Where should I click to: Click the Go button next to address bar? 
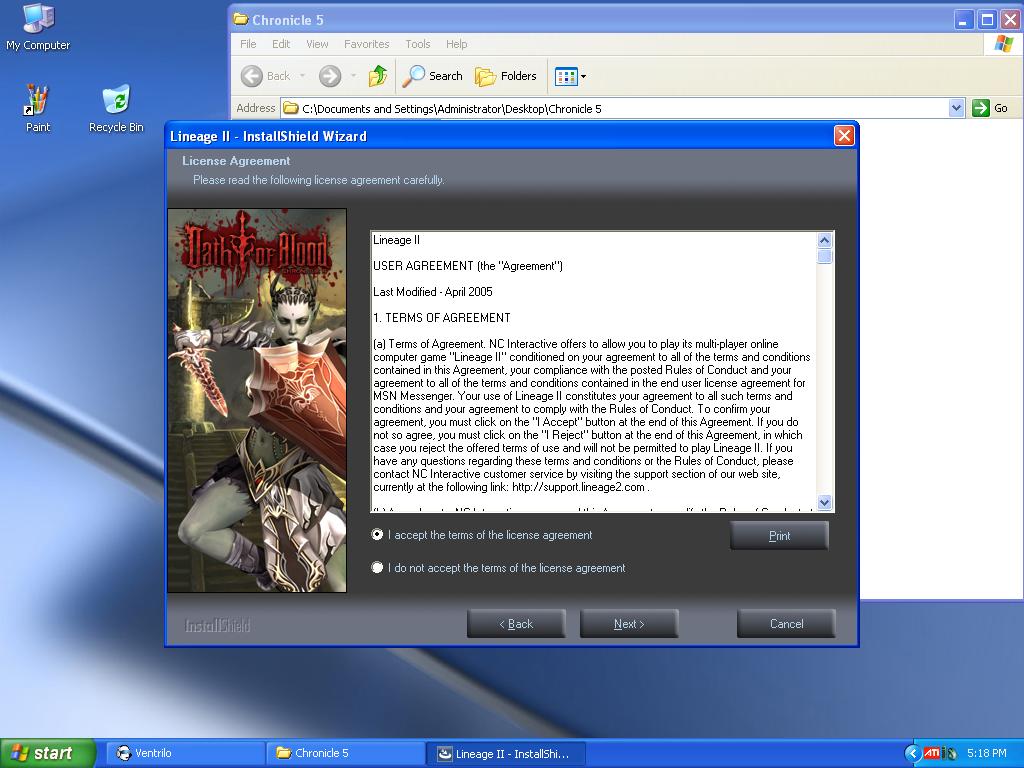pos(990,108)
